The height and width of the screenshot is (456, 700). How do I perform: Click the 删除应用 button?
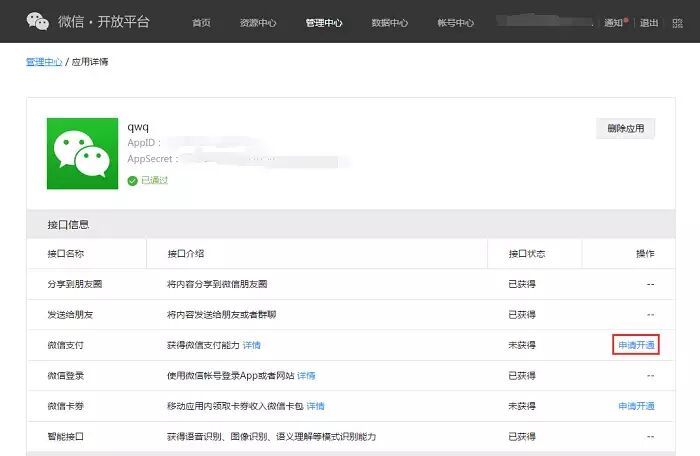[x=625, y=129]
